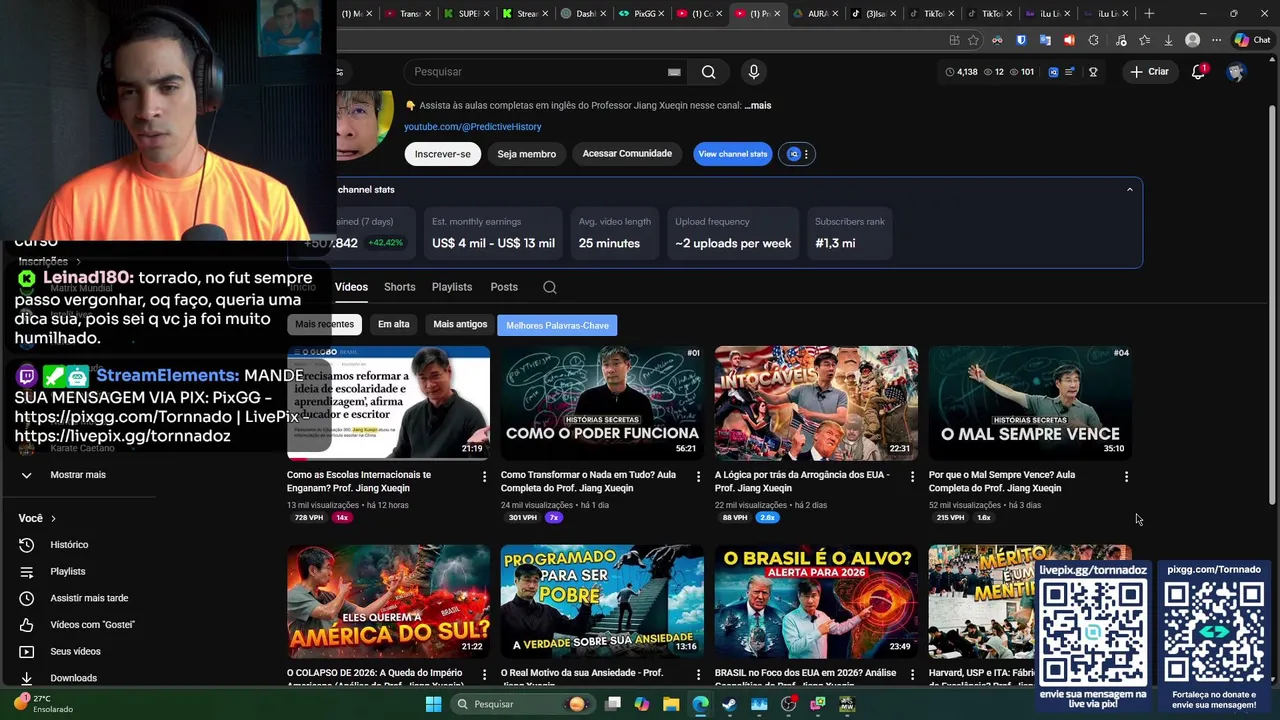Open the 'O MAL SEMPRE VENCE' video thumbnail

[1030, 403]
